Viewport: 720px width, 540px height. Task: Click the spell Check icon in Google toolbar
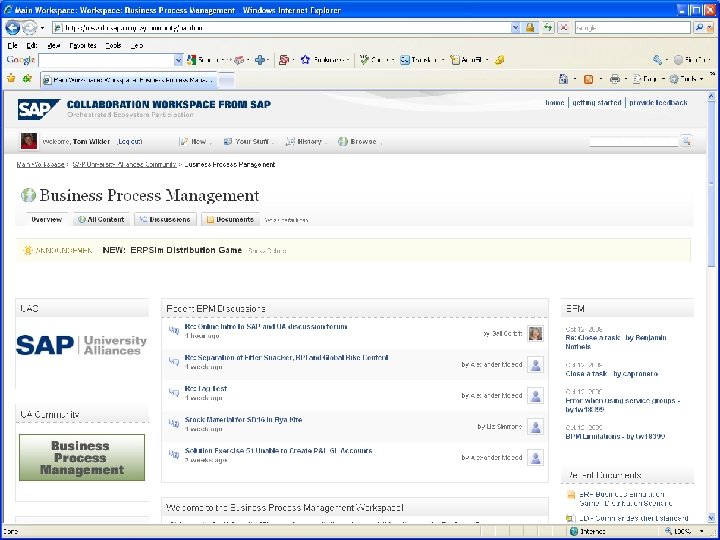pyautogui.click(x=364, y=60)
